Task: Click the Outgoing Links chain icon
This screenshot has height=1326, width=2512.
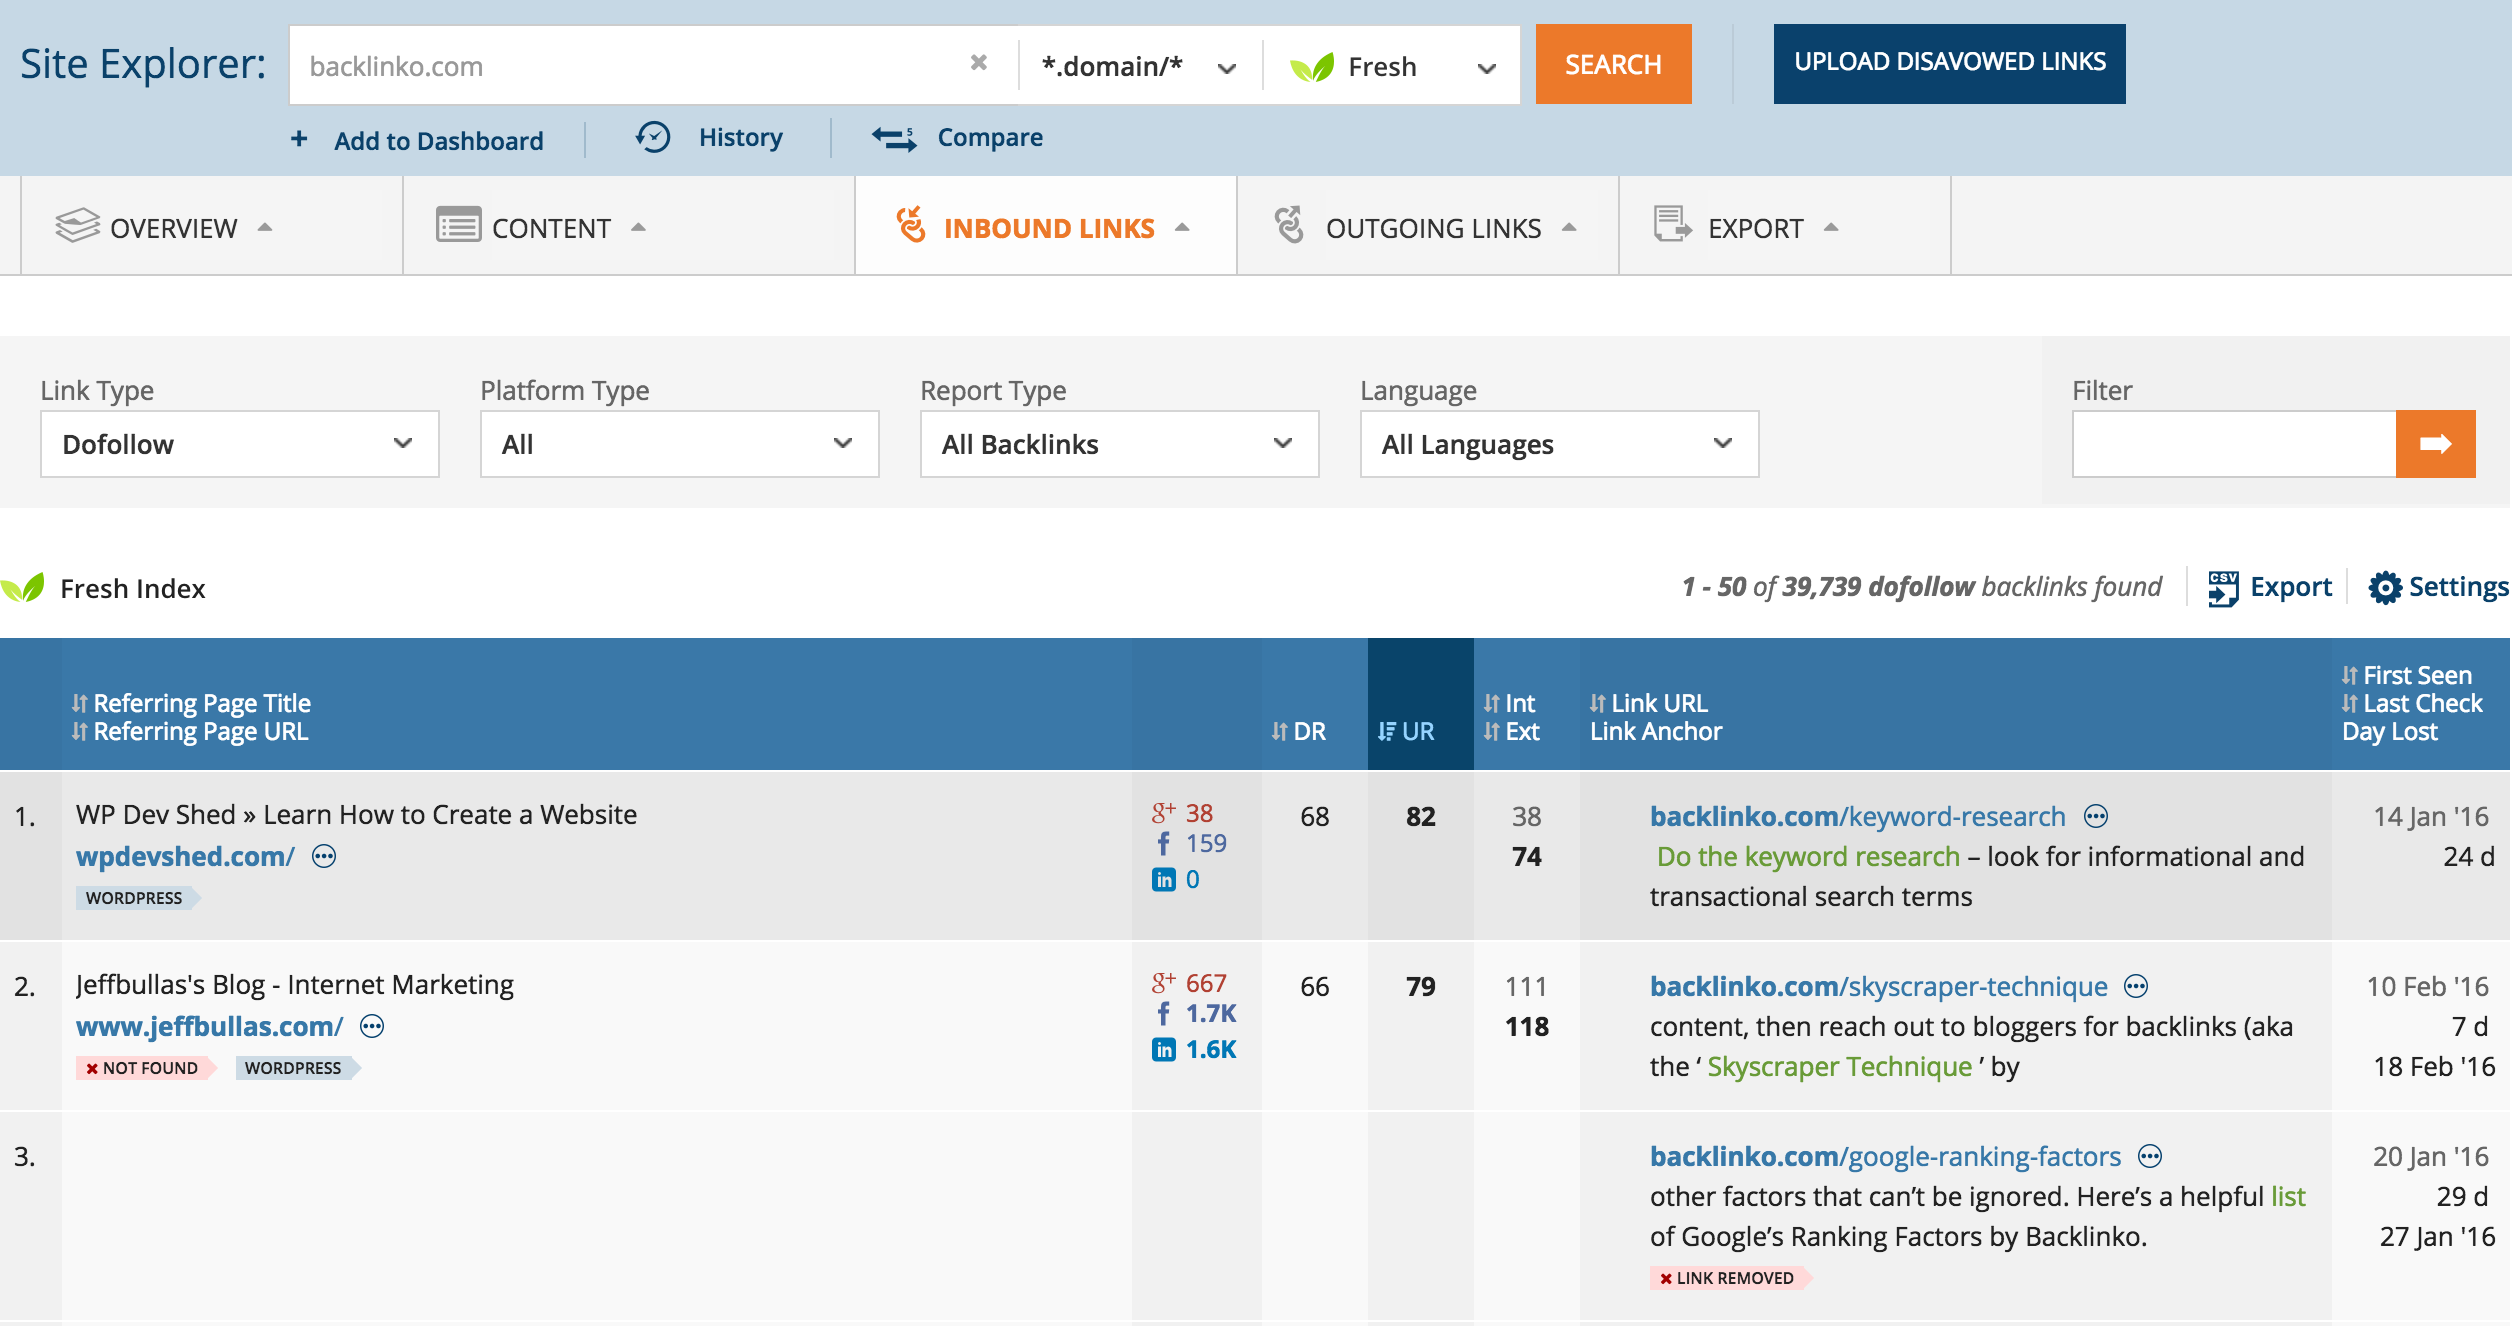Action: click(1290, 225)
